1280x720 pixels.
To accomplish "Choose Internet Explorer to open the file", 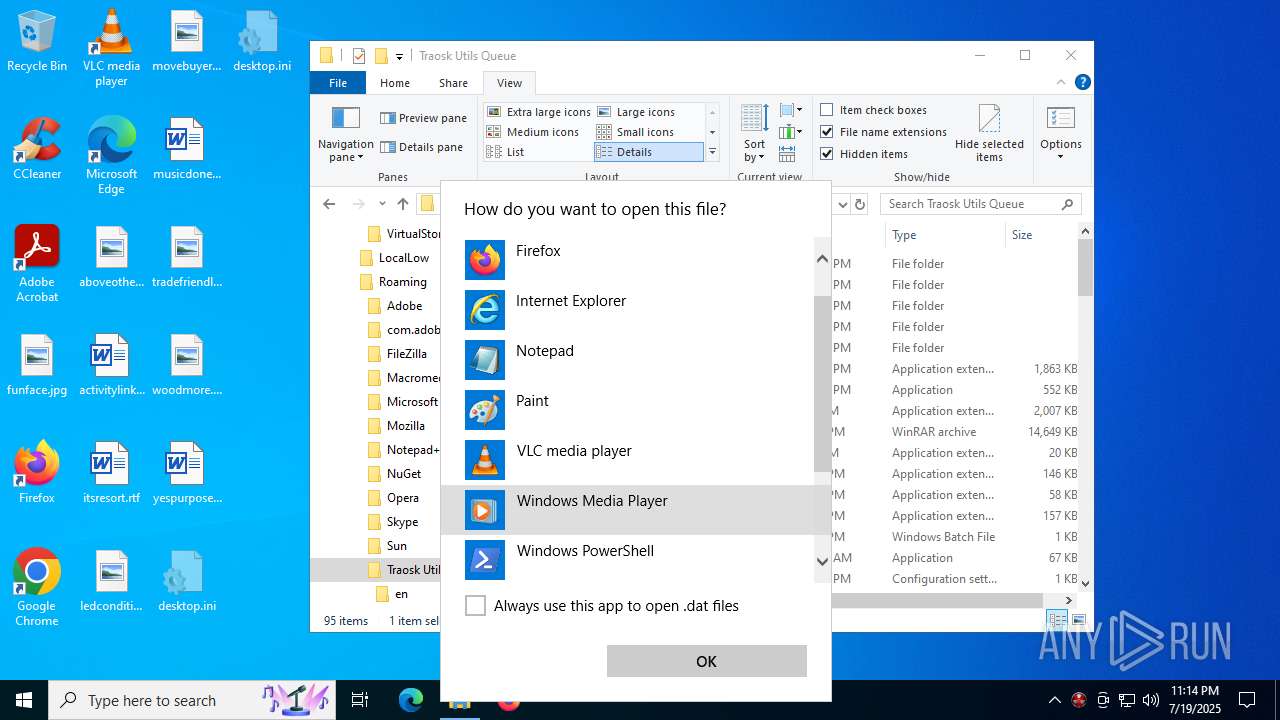I will point(628,310).
